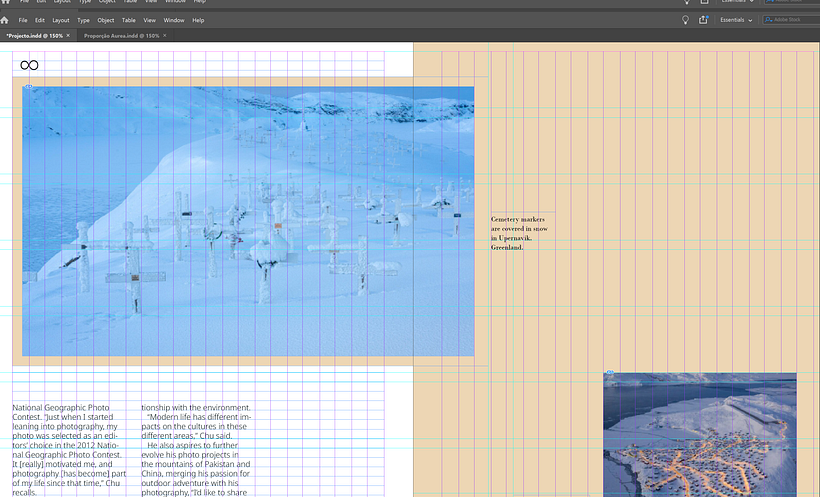Open the Object menu
The width and height of the screenshot is (820, 497).
105,20
